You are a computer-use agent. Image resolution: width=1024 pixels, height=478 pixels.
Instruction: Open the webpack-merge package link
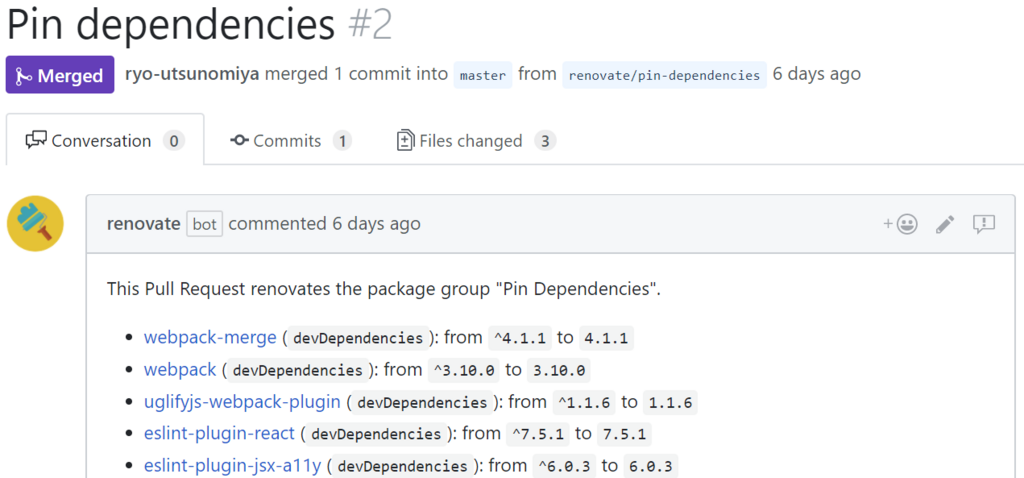[210, 338]
